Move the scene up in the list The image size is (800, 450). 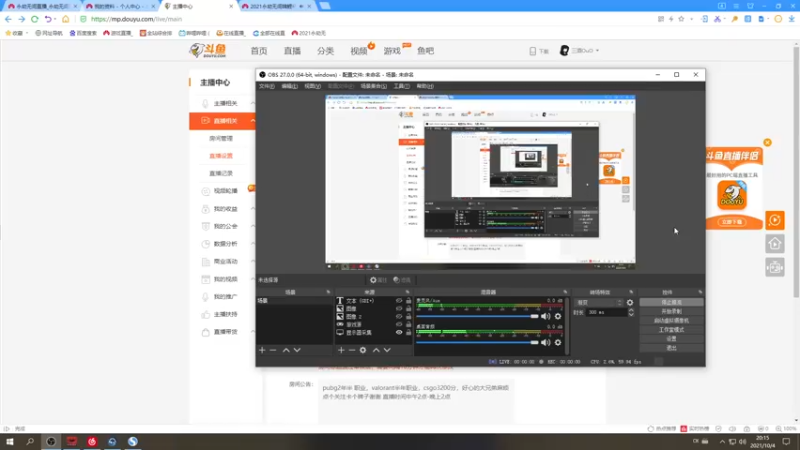point(286,350)
